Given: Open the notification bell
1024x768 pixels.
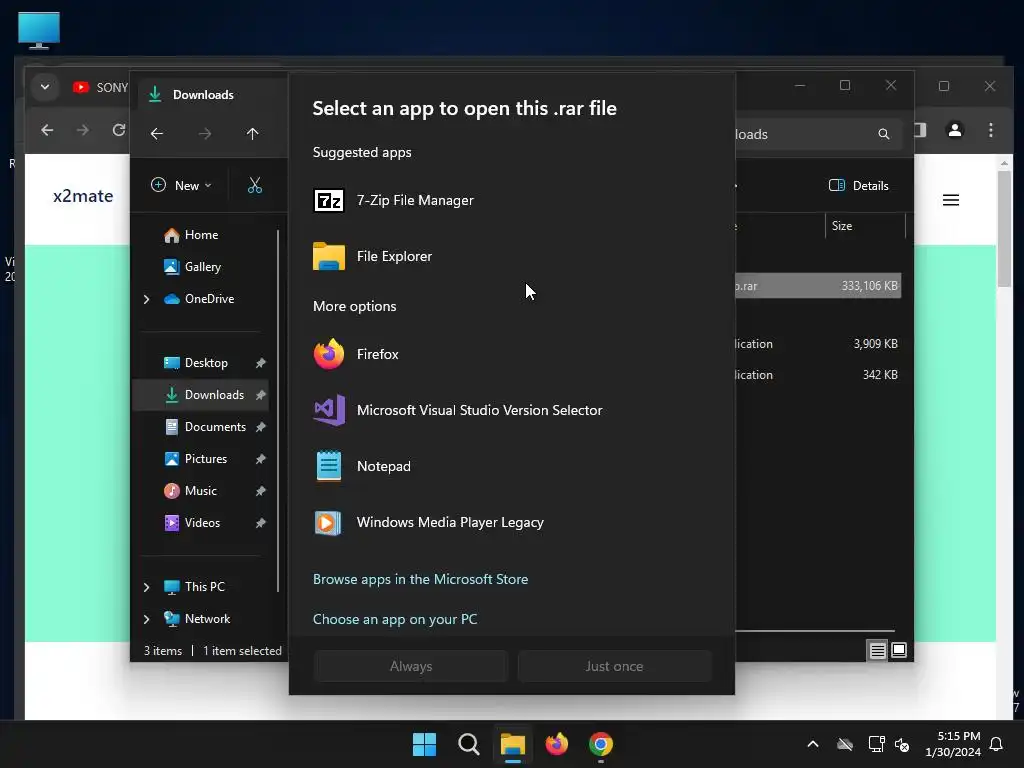Looking at the screenshot, I should click(x=997, y=744).
